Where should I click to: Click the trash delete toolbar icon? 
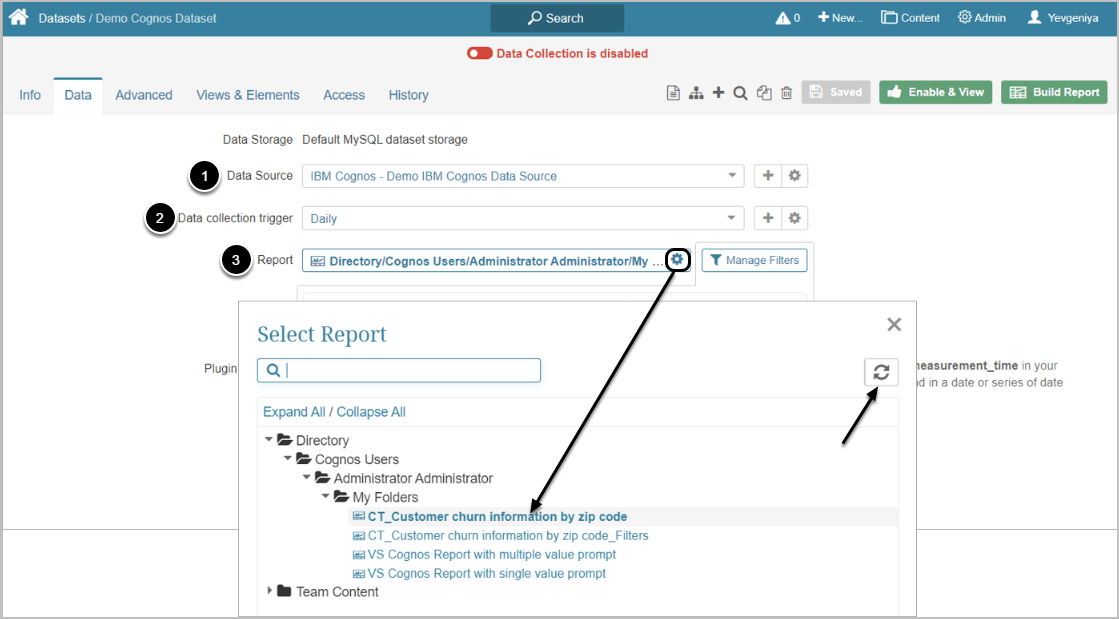pyautogui.click(x=786, y=93)
